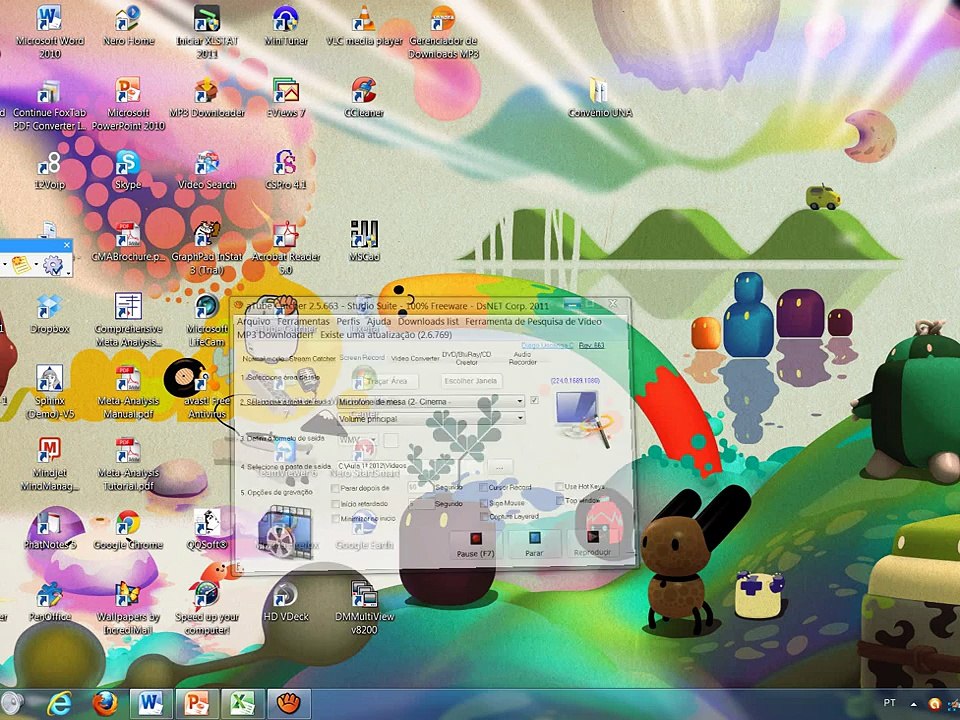This screenshot has height=720, width=960.
Task: Enable Cursor Record checkbox
Action: pyautogui.click(x=483, y=487)
